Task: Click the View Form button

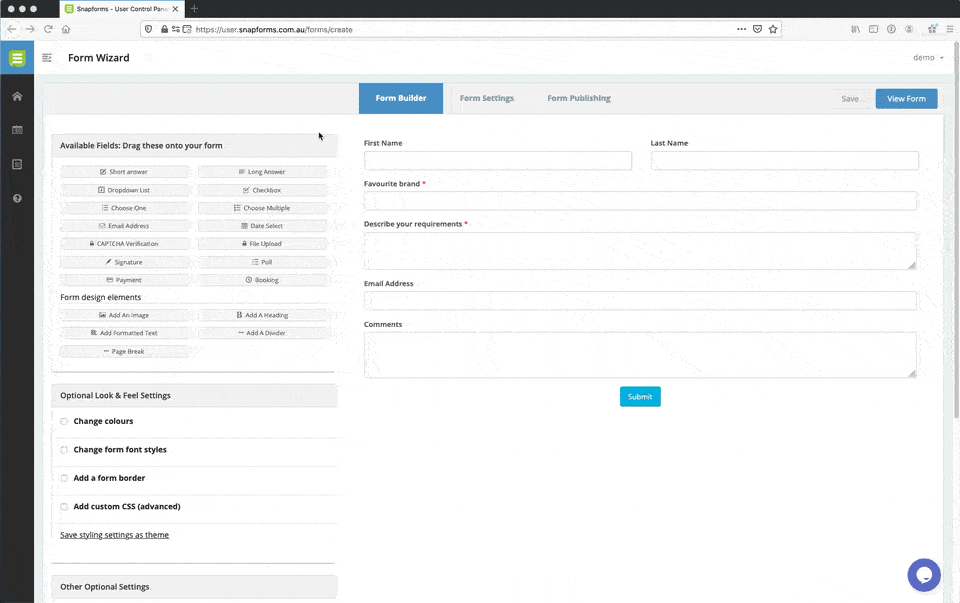Action: coord(906,99)
